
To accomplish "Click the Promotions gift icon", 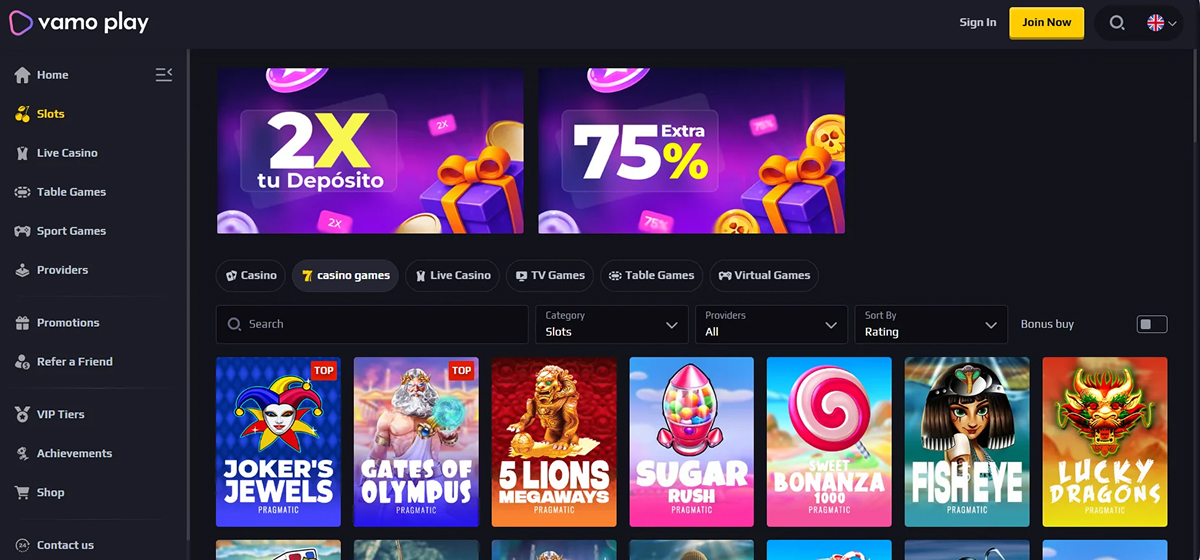I will click(x=22, y=323).
